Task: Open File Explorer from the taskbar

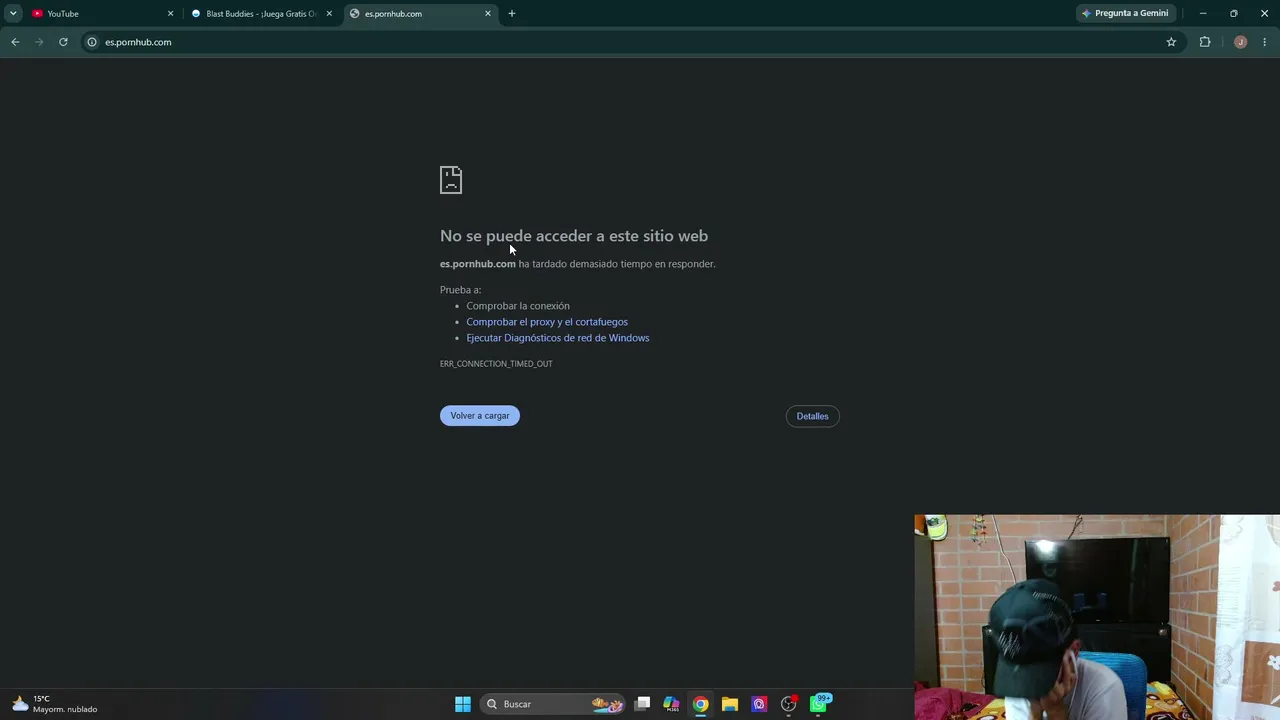Action: 730,704
